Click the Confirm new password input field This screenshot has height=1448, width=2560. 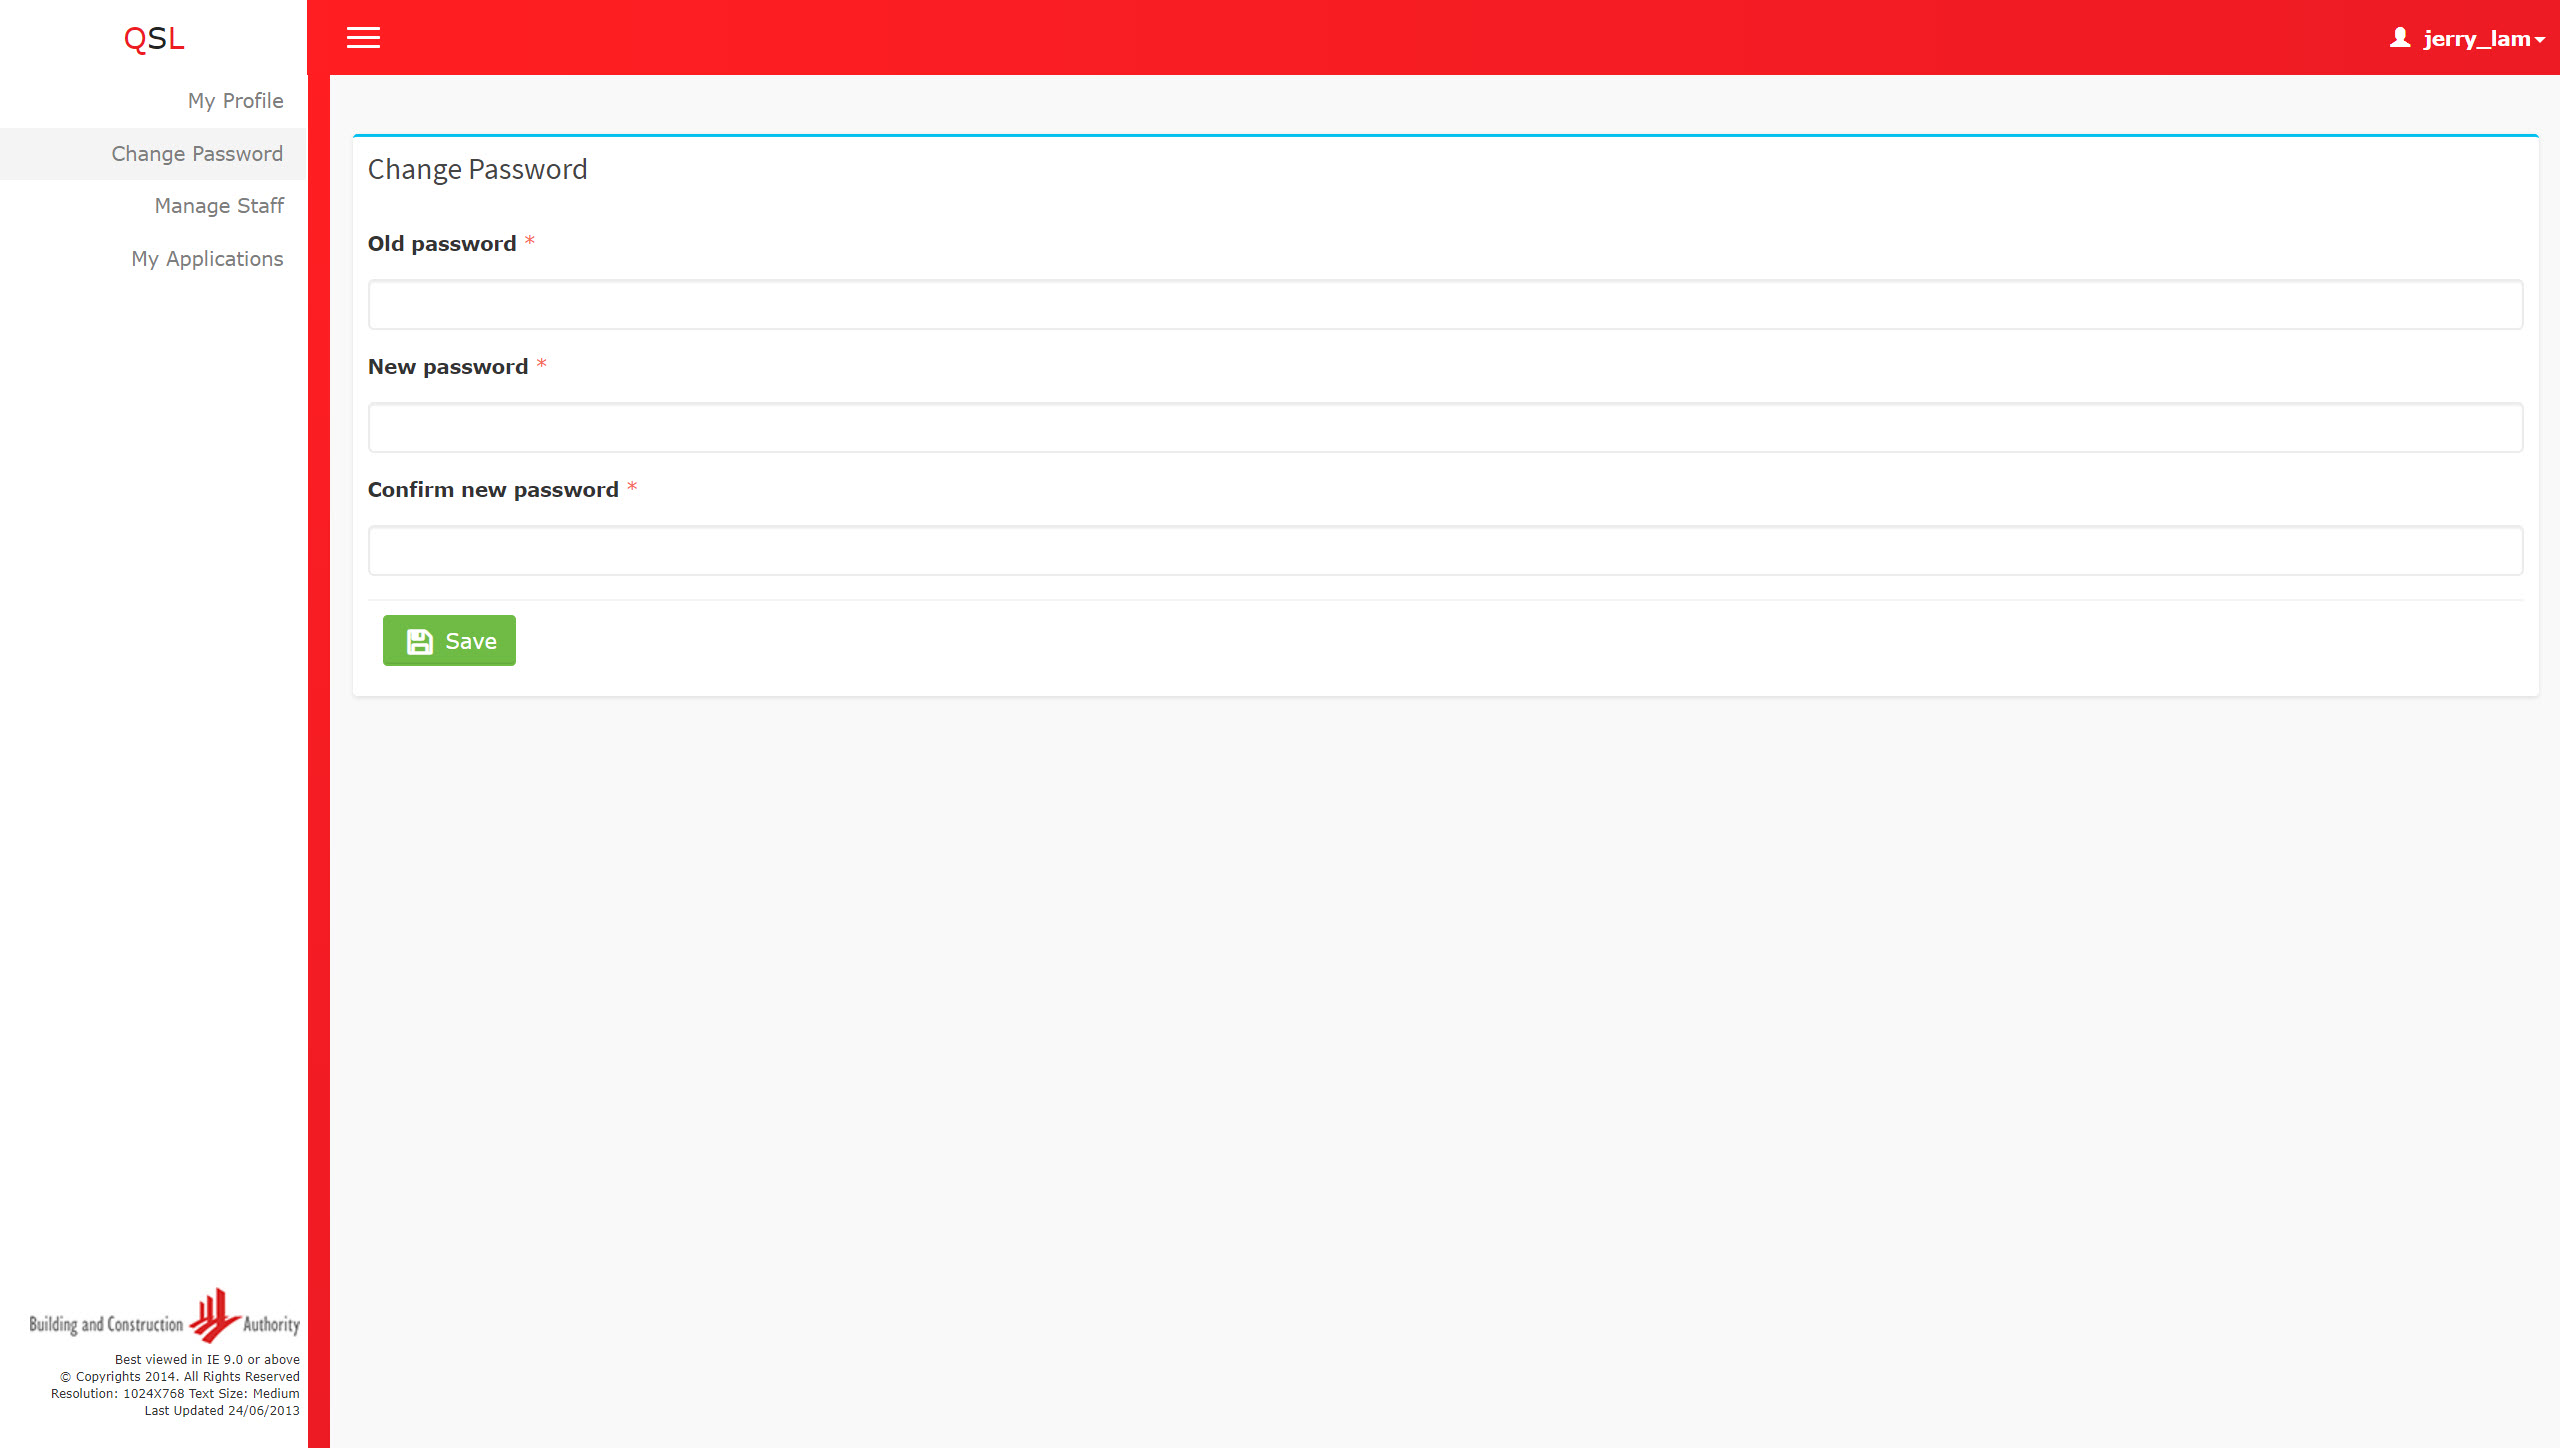(x=1444, y=548)
